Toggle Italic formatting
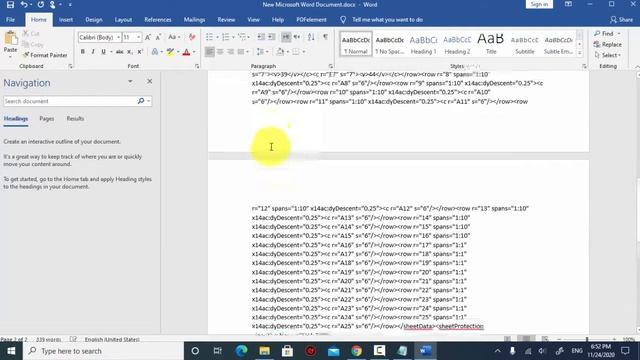The width and height of the screenshot is (640, 360). 93,52
